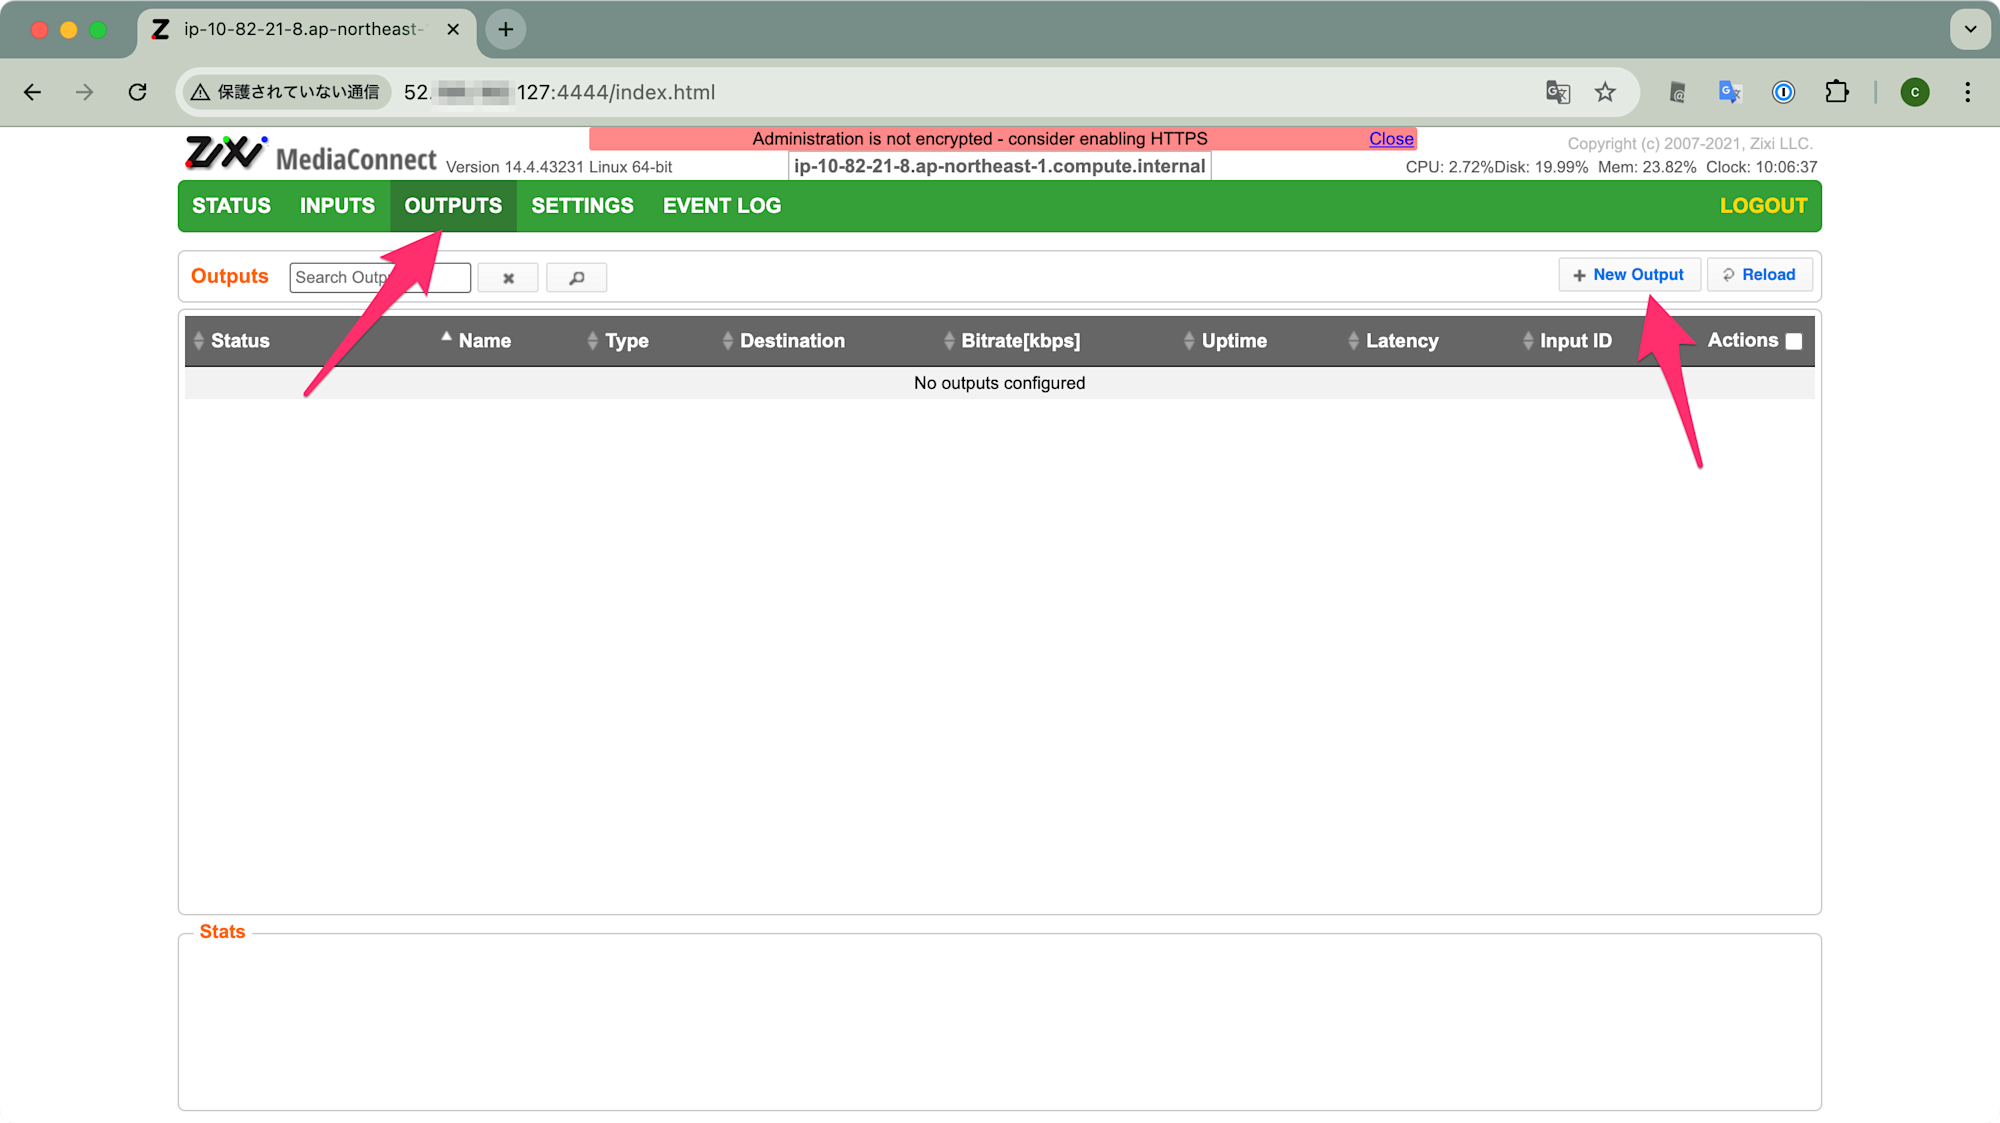The height and width of the screenshot is (1123, 2000).
Task: Open the Chrome three-dot menu
Action: [1967, 92]
